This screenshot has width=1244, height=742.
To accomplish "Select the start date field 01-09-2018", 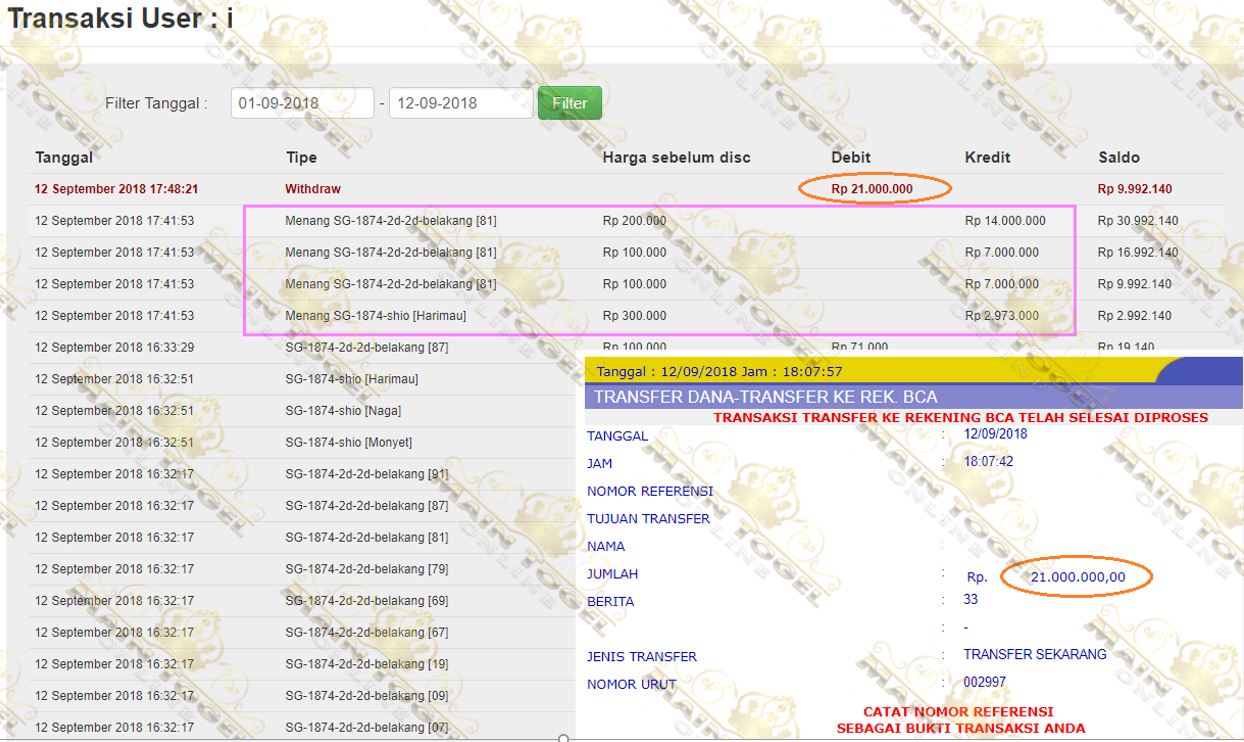I will click(303, 103).
